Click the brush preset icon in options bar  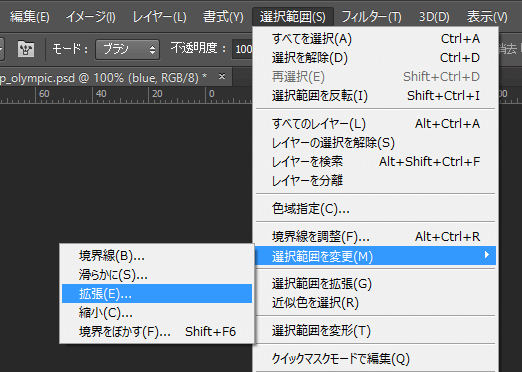point(26,49)
